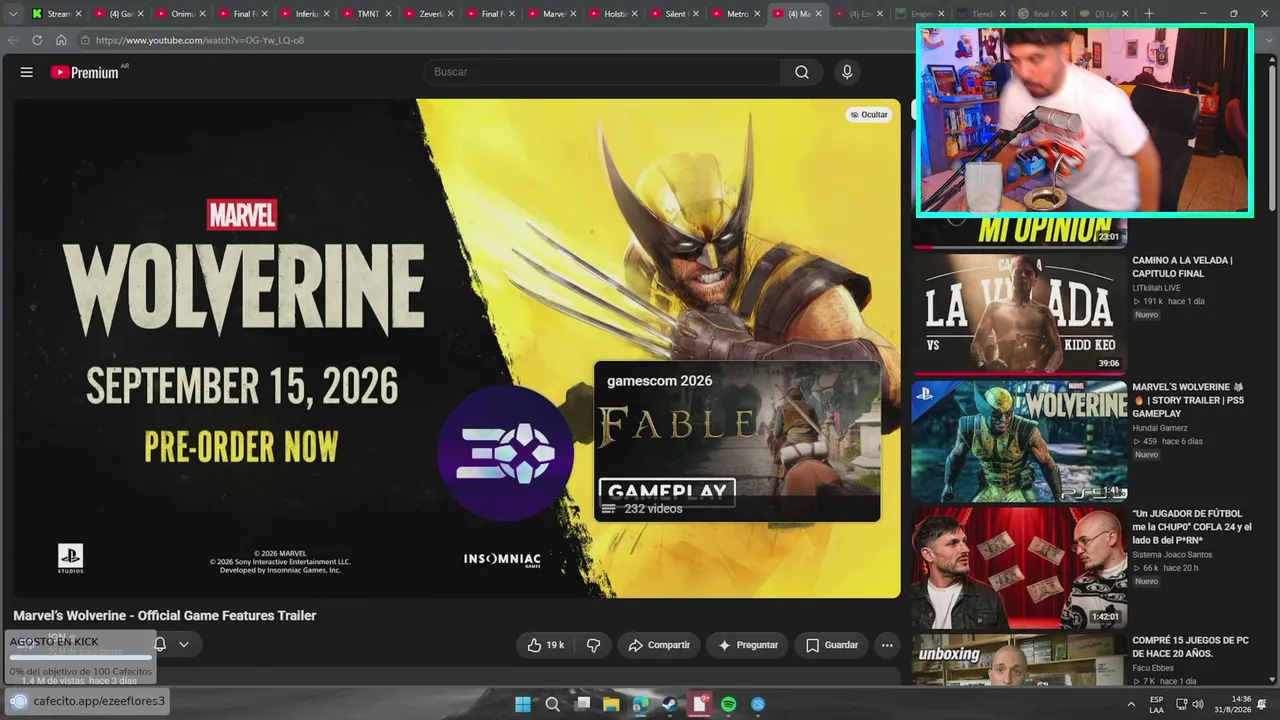Open volume control in system tray

coord(1198,704)
